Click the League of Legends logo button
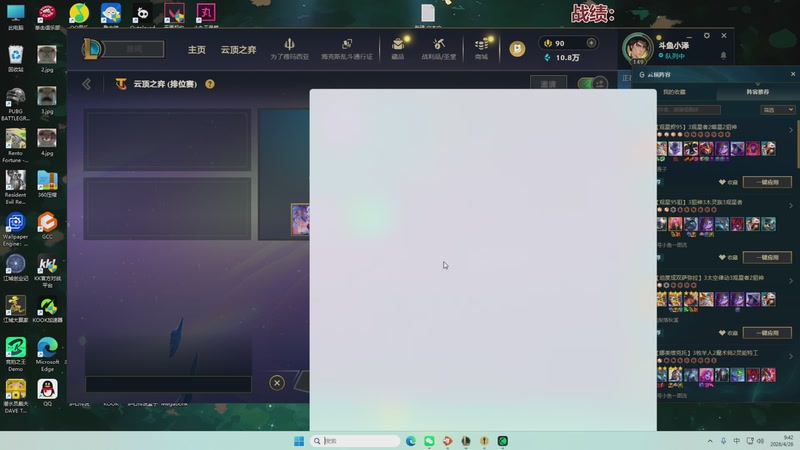800x450 pixels. [92, 49]
